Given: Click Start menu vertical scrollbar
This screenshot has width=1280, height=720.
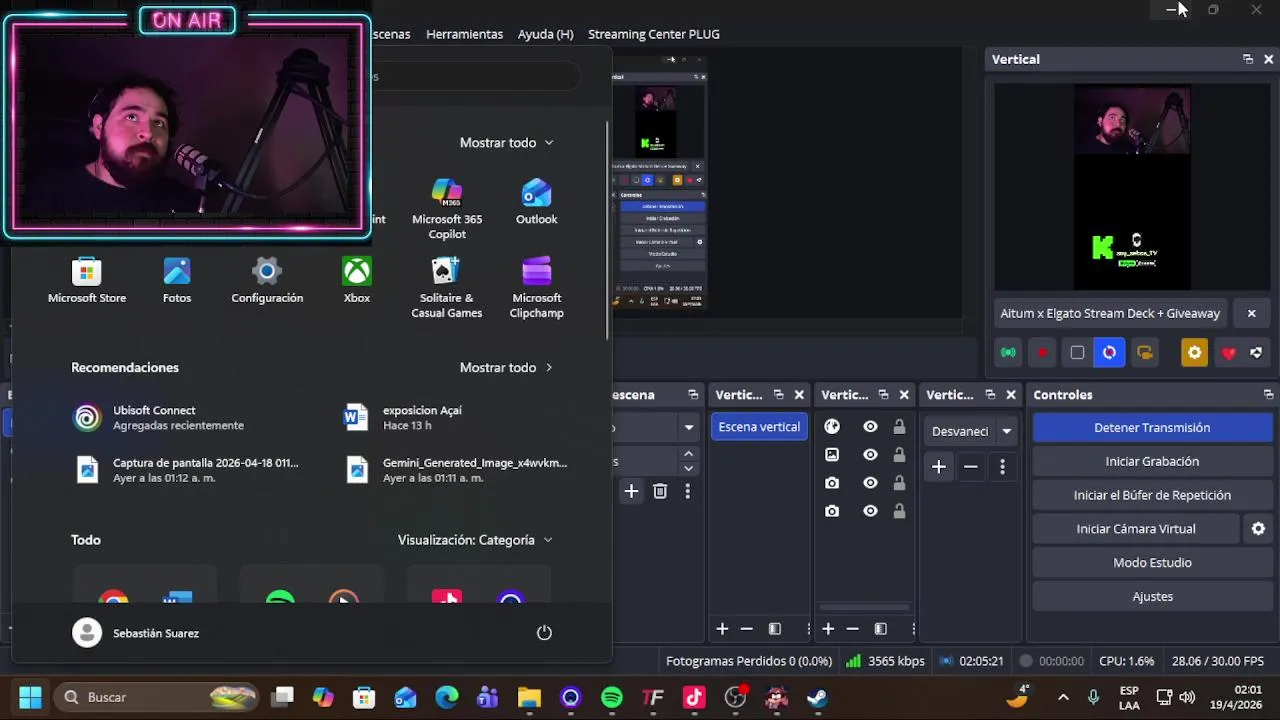Looking at the screenshot, I should (x=607, y=232).
